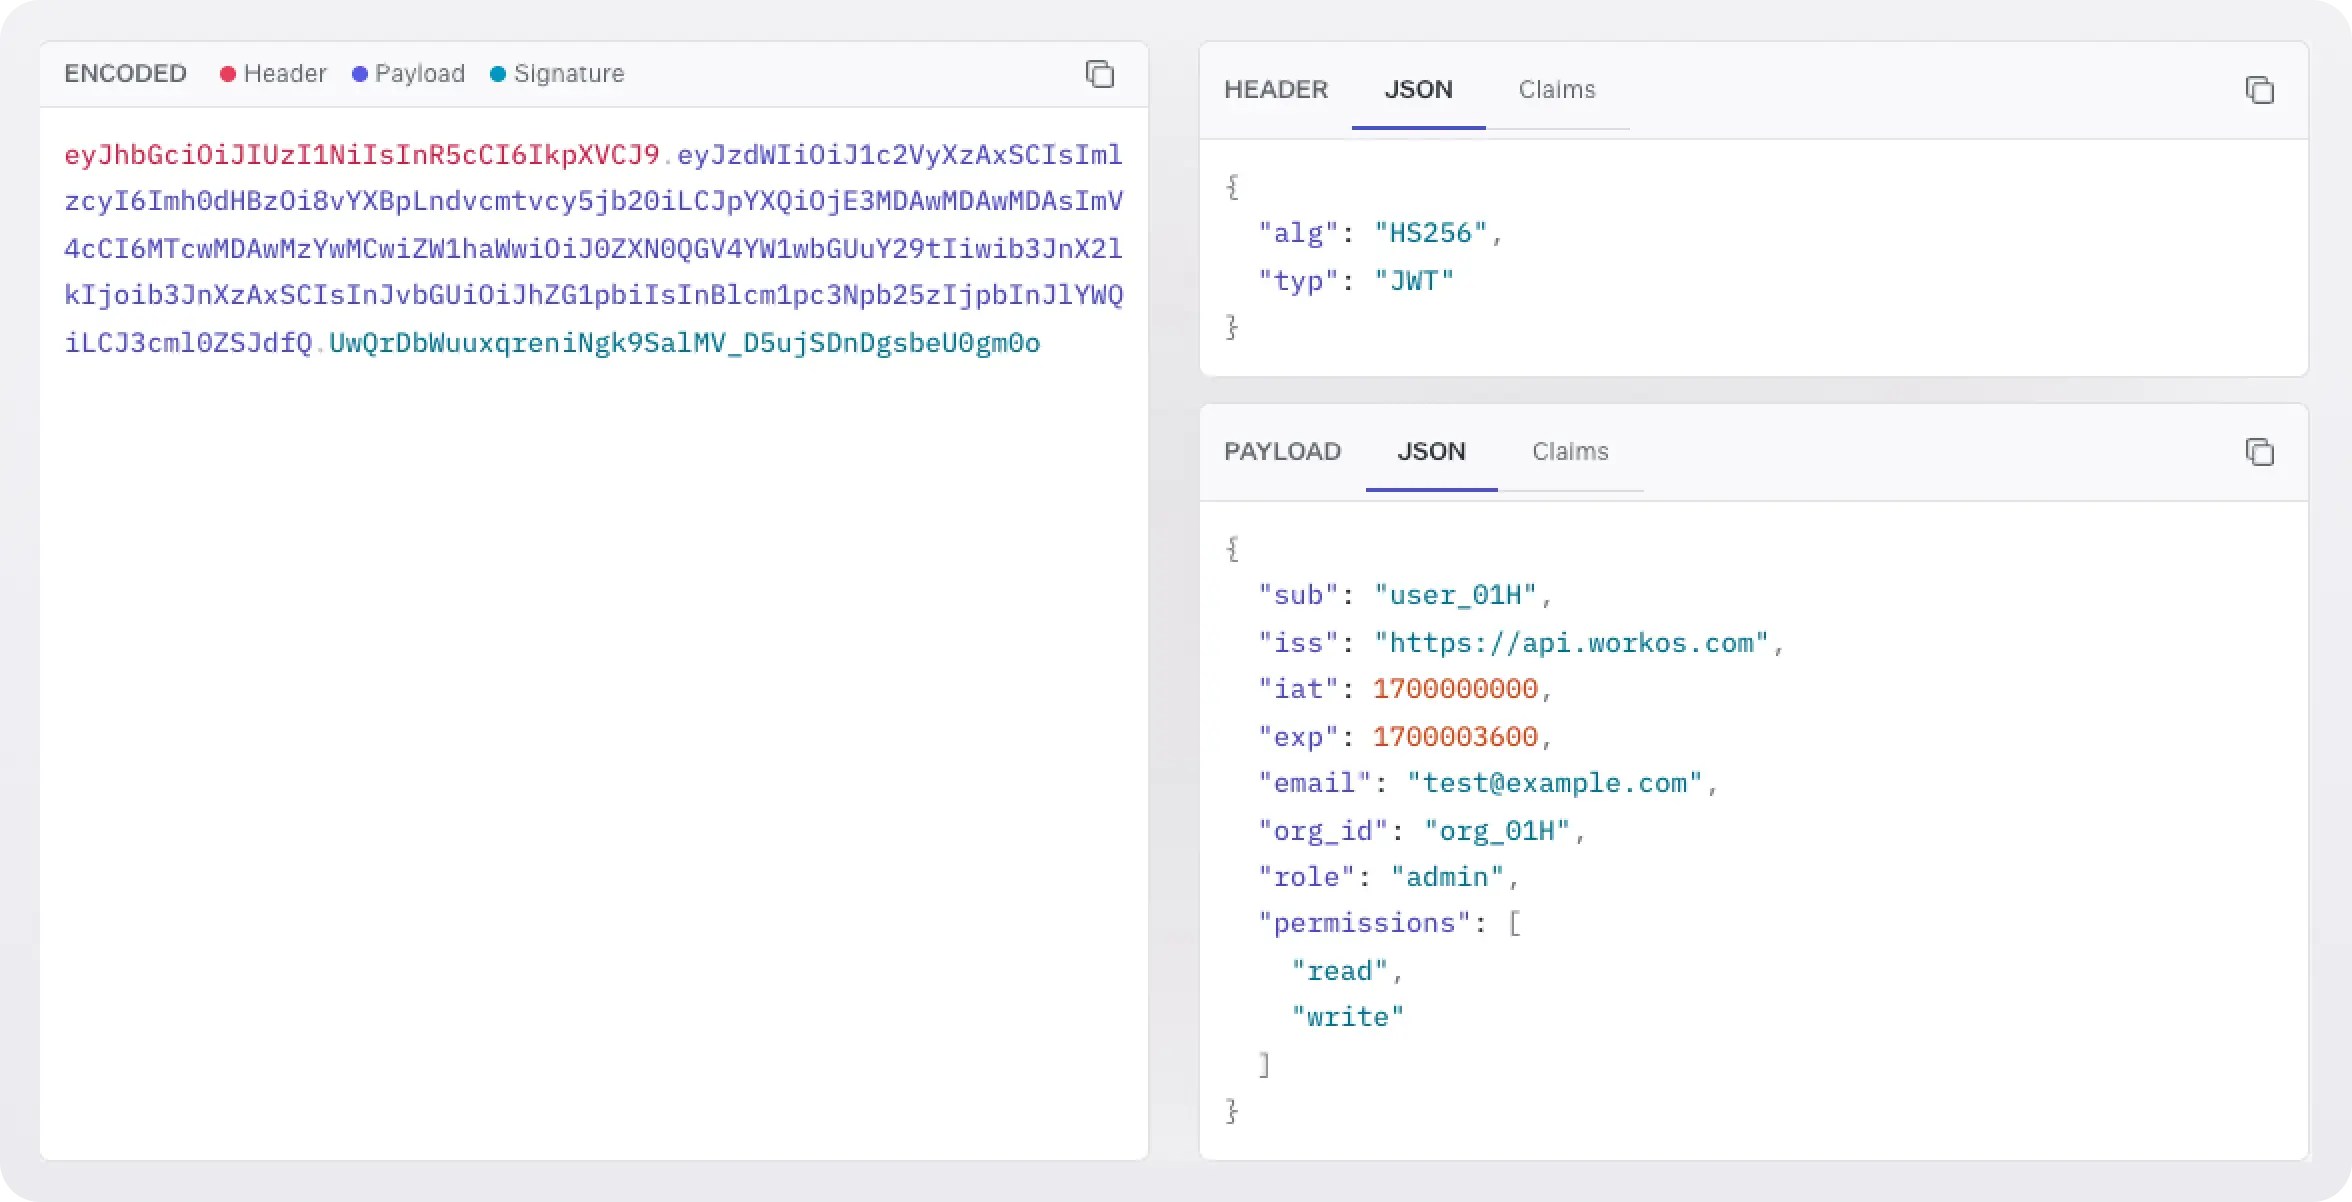Click the ENCODED section label
The width and height of the screenshot is (2352, 1202).
point(125,73)
